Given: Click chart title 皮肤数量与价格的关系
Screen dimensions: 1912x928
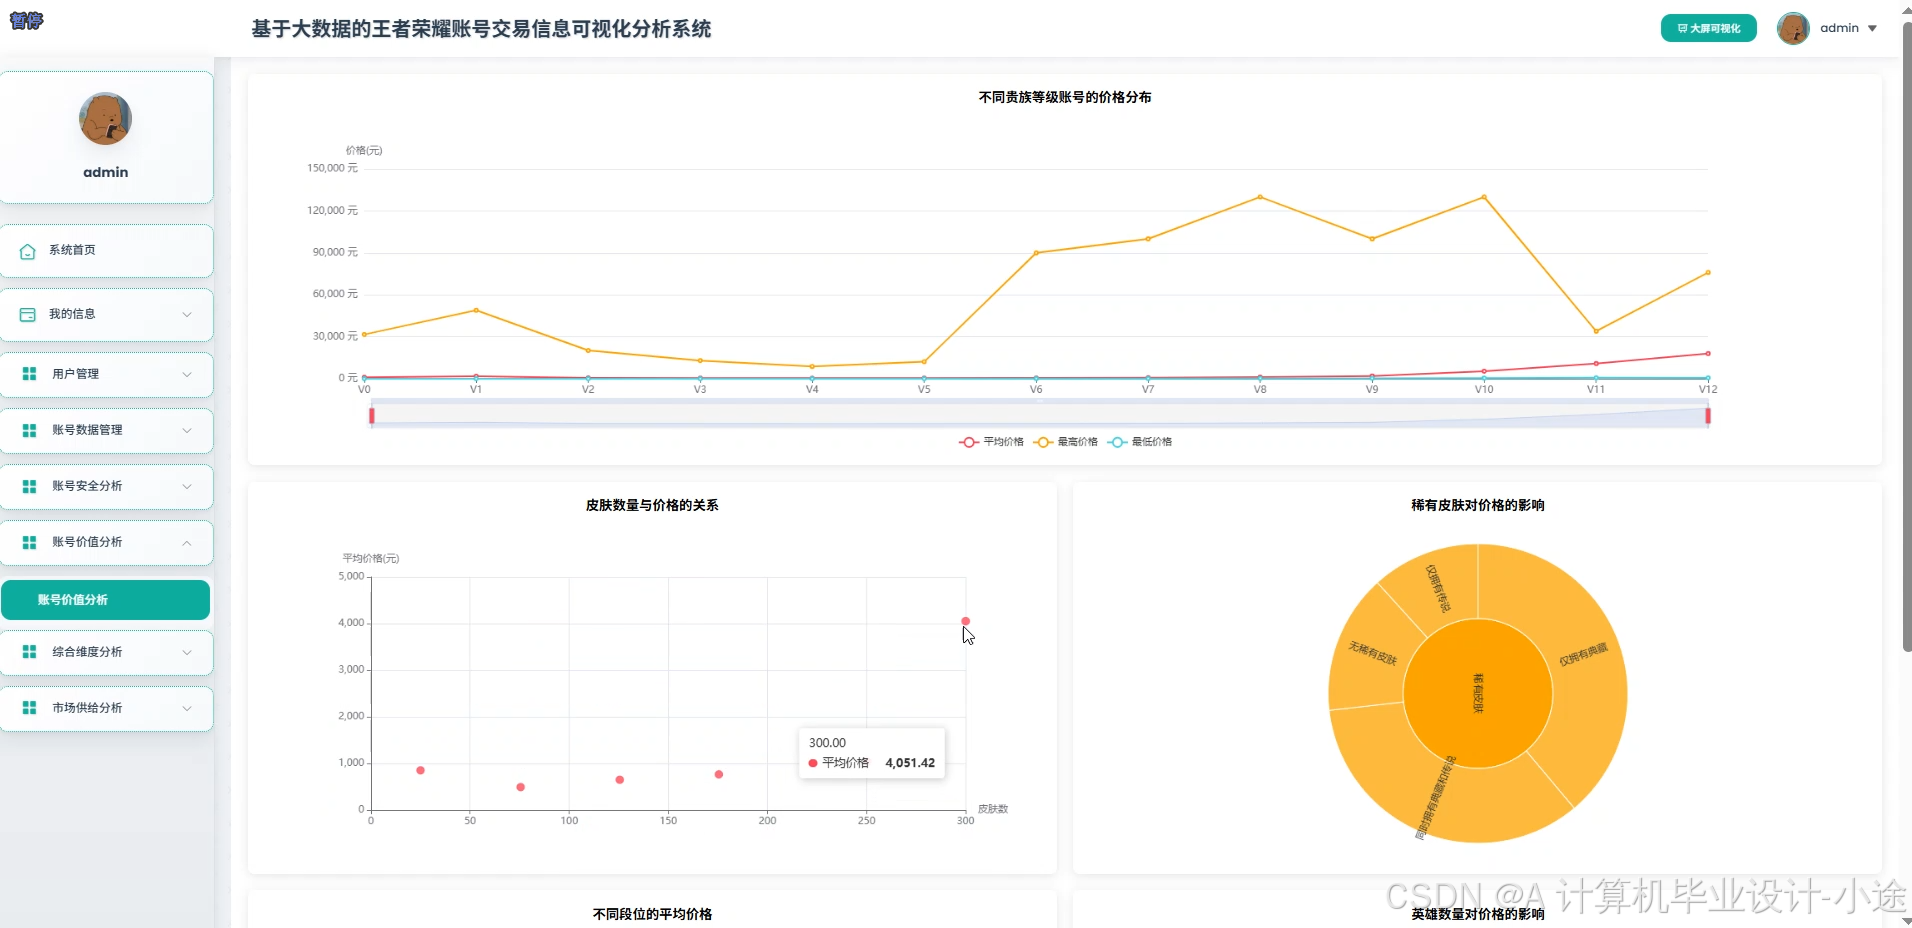Looking at the screenshot, I should click(x=652, y=505).
